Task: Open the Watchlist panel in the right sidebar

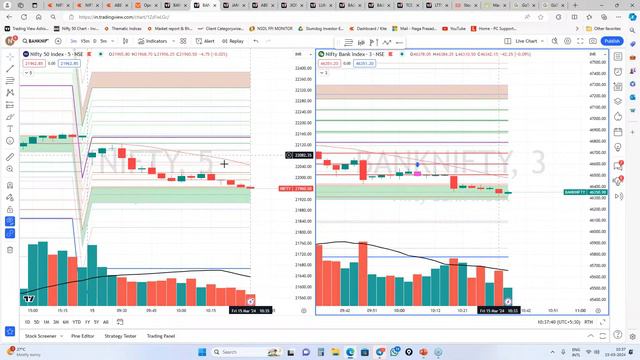Action: tap(618, 57)
